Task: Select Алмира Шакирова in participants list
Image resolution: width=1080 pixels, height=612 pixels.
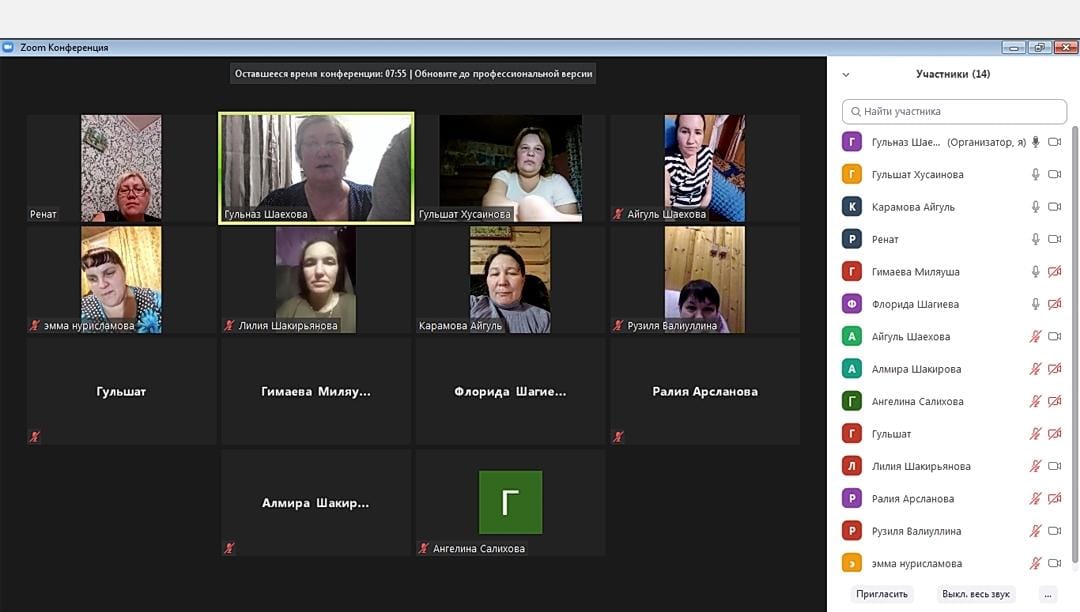Action: (916, 369)
